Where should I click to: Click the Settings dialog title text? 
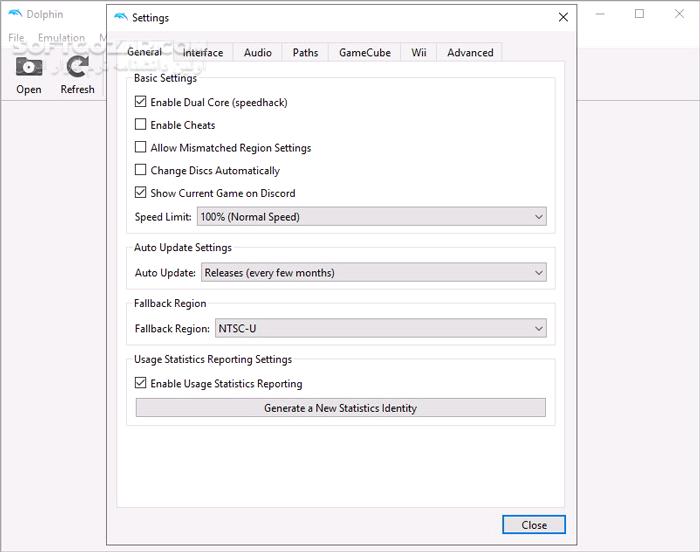[150, 18]
